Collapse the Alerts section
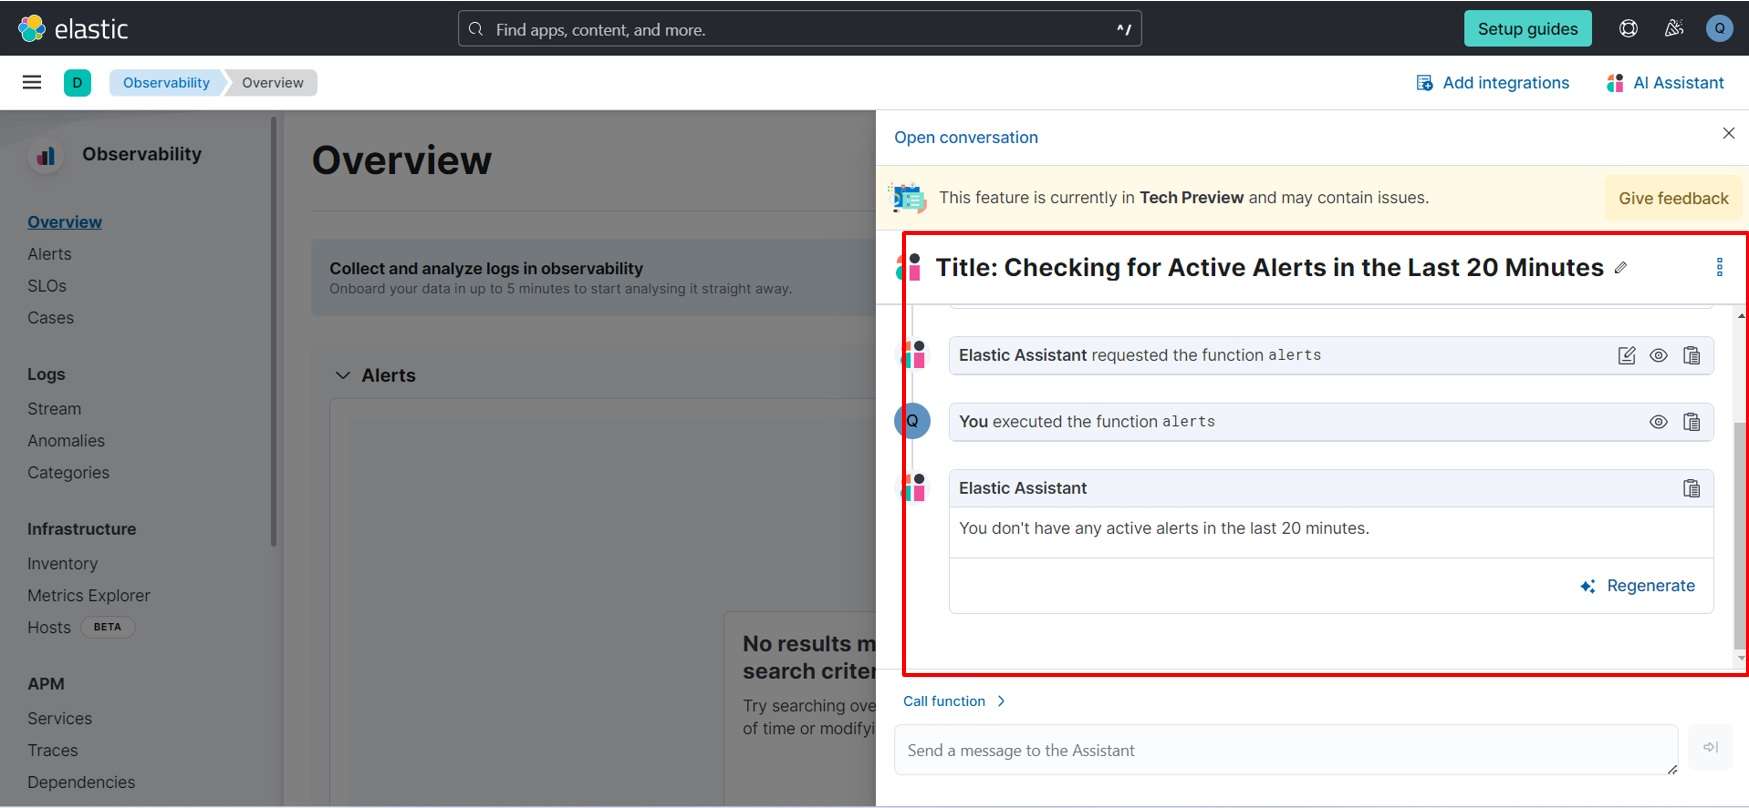The height and width of the screenshot is (808, 1749). pyautogui.click(x=343, y=375)
